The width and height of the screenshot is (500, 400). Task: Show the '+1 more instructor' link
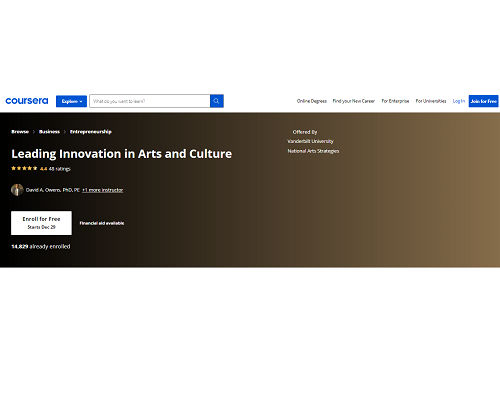coord(103,190)
